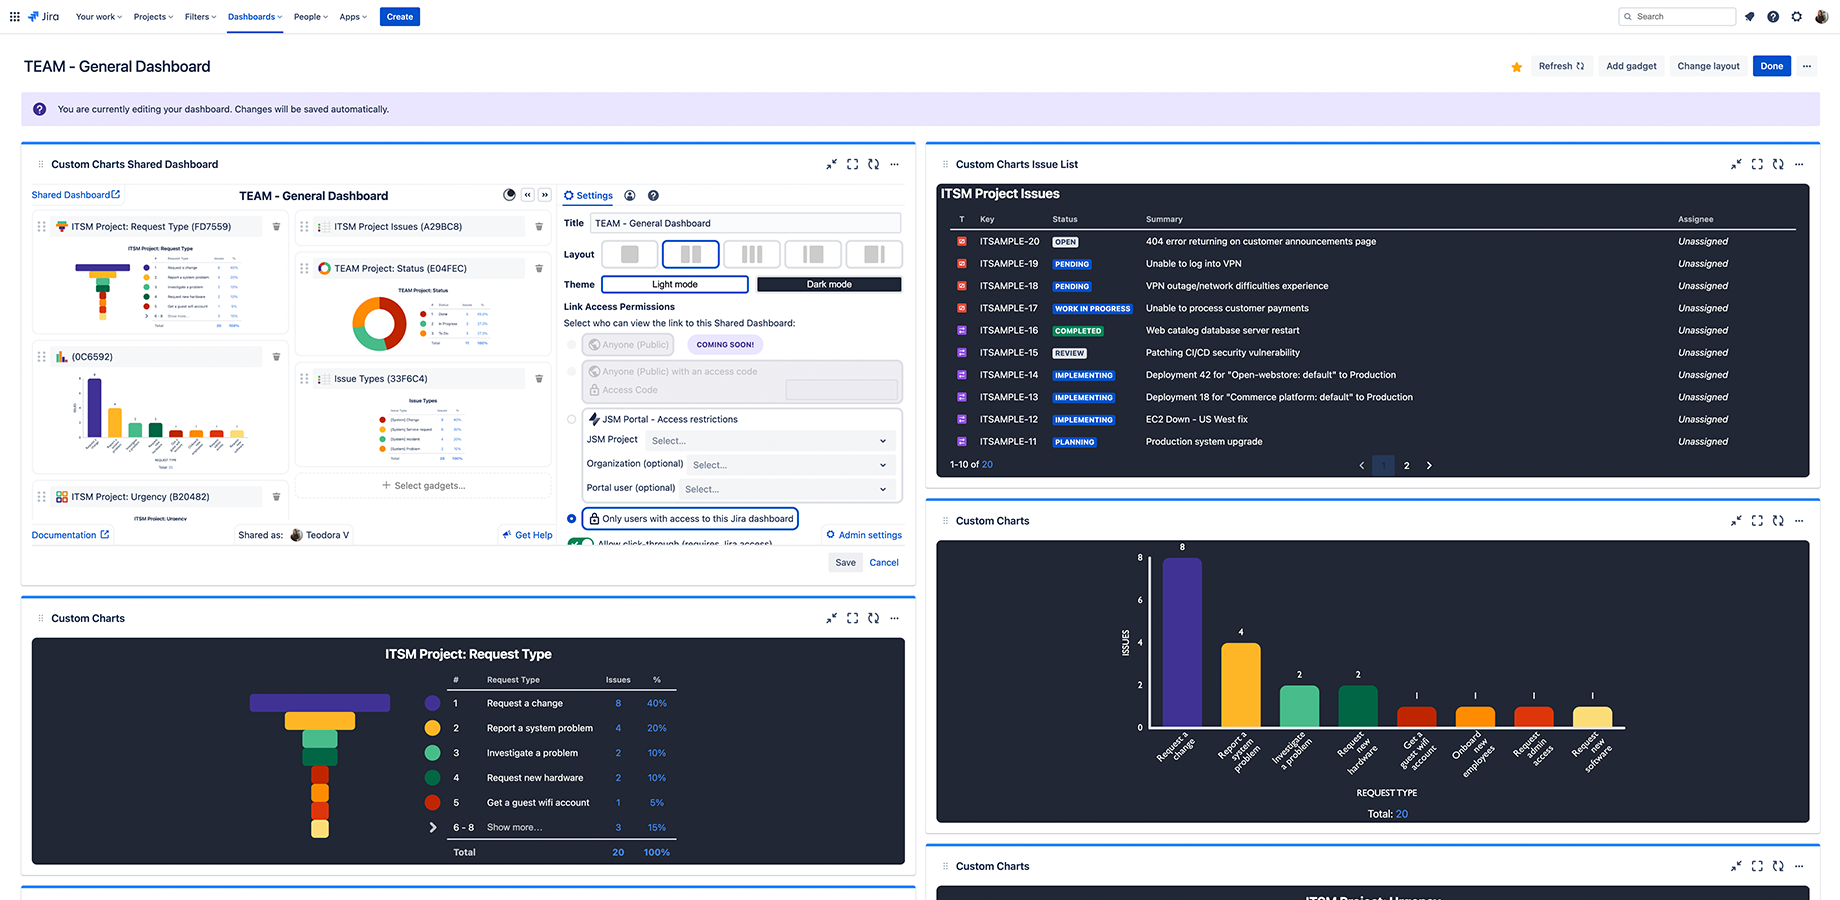Toggle the Allow click-through switch
Viewport: 1840px width, 900px height.
point(580,543)
